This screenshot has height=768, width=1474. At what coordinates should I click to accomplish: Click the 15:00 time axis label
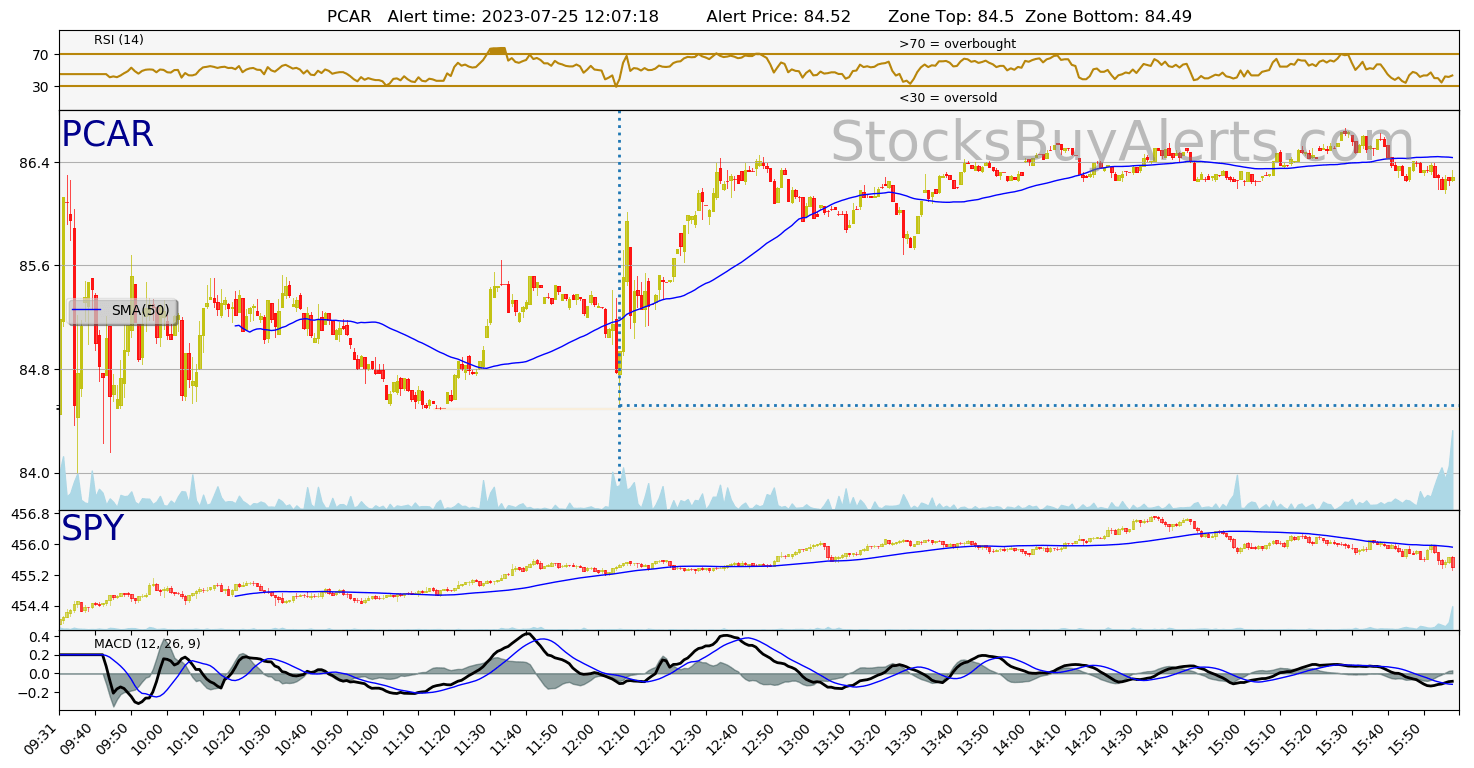(x=1225, y=739)
